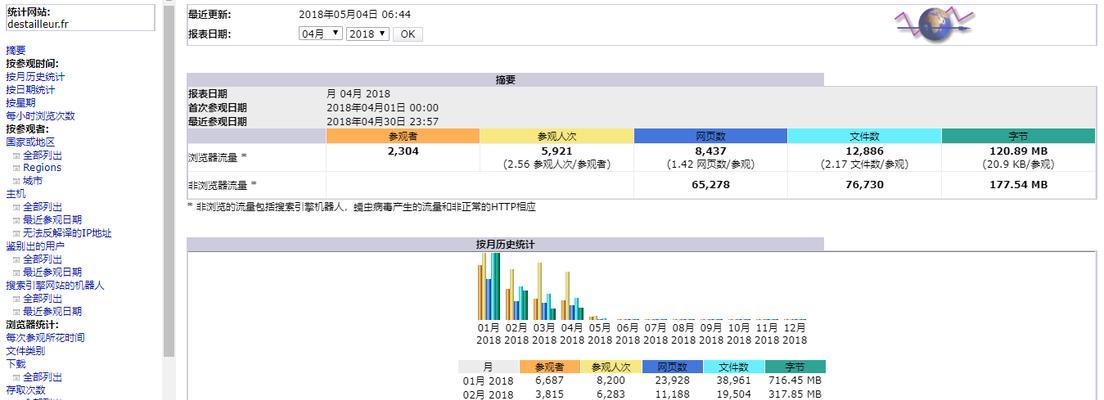The width and height of the screenshot is (1104, 400).
Task: Click list icon beside 全部列出 under 鉴别出的用户
Action: (x=17, y=259)
